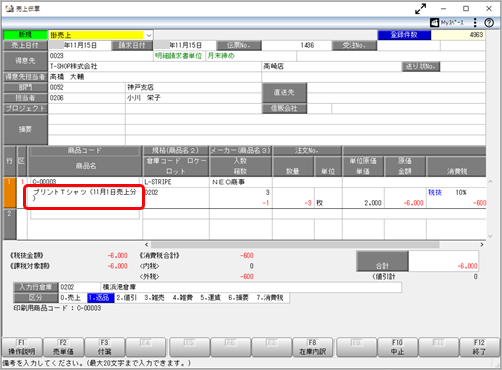
Task: Select 5.運賃 in the 区分 options
Action: 210,298
